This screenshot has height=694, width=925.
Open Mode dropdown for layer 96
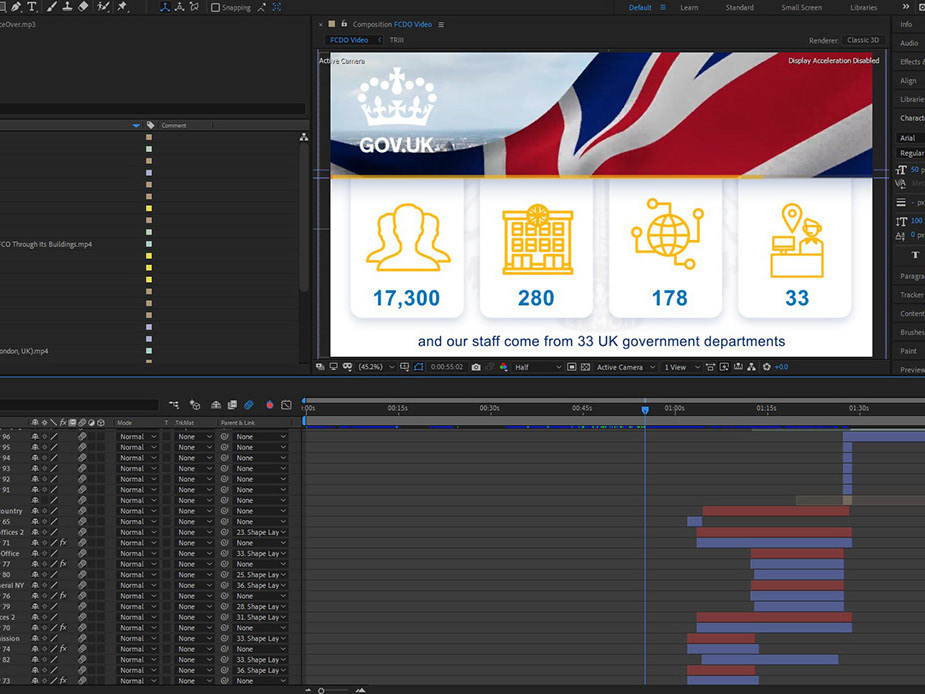(x=138, y=437)
